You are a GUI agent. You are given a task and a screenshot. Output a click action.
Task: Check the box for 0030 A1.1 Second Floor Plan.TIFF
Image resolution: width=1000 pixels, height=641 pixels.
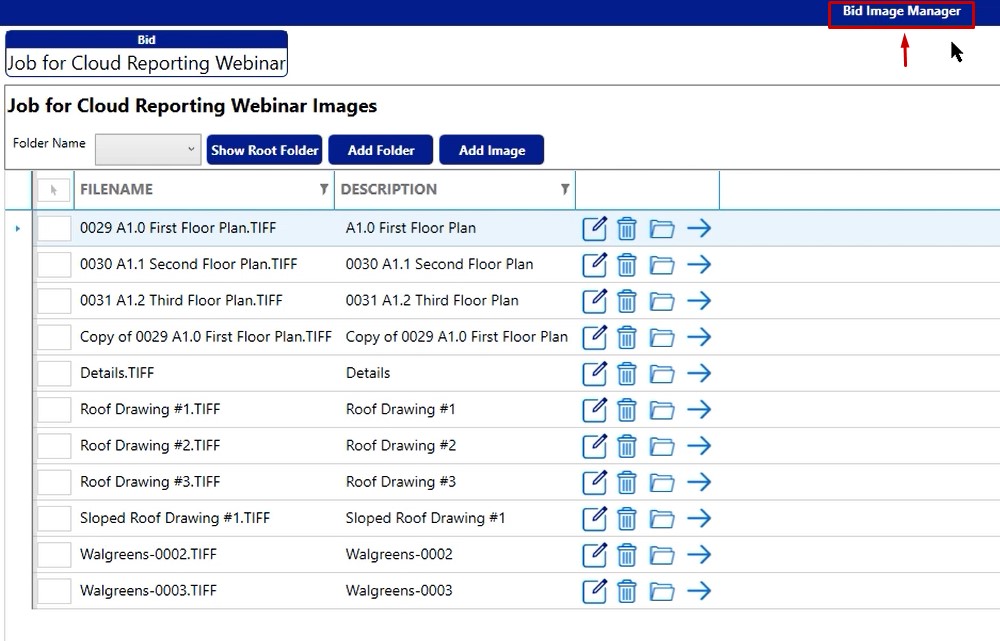[54, 265]
